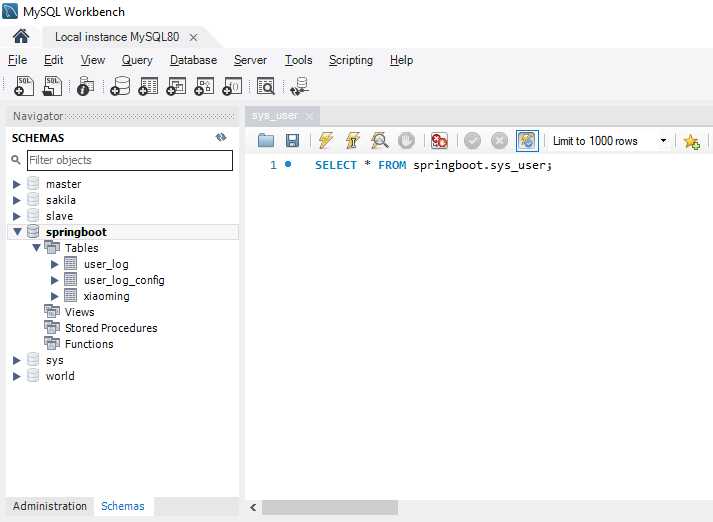Viewport: 713px width, 522px height.
Task: Click the Filter objects search field
Action: tap(130, 160)
